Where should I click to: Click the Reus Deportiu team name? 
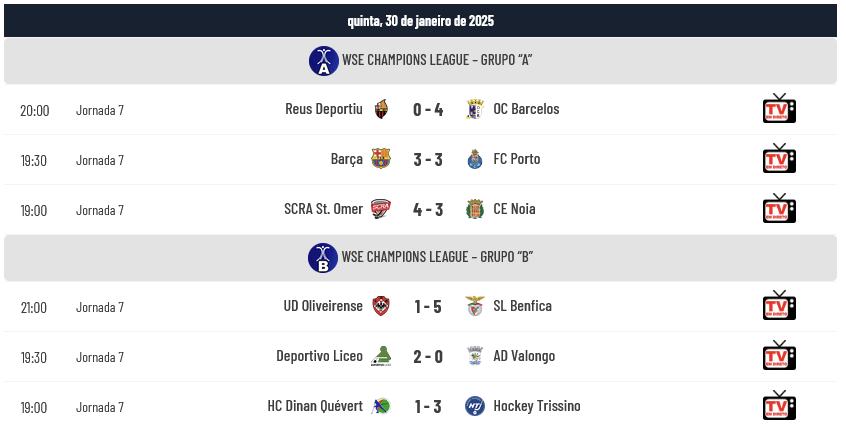tap(324, 109)
